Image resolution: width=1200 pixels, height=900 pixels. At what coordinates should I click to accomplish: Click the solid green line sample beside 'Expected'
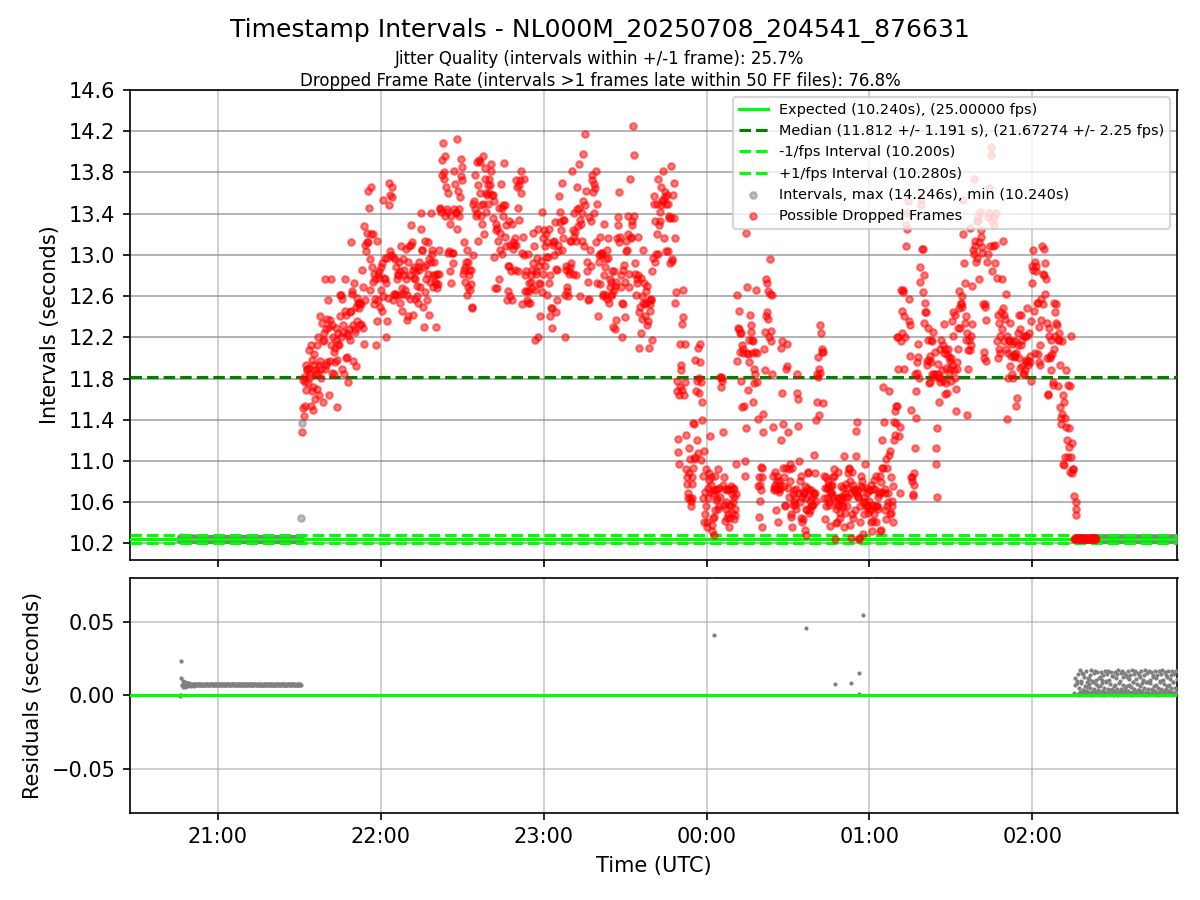coord(753,109)
